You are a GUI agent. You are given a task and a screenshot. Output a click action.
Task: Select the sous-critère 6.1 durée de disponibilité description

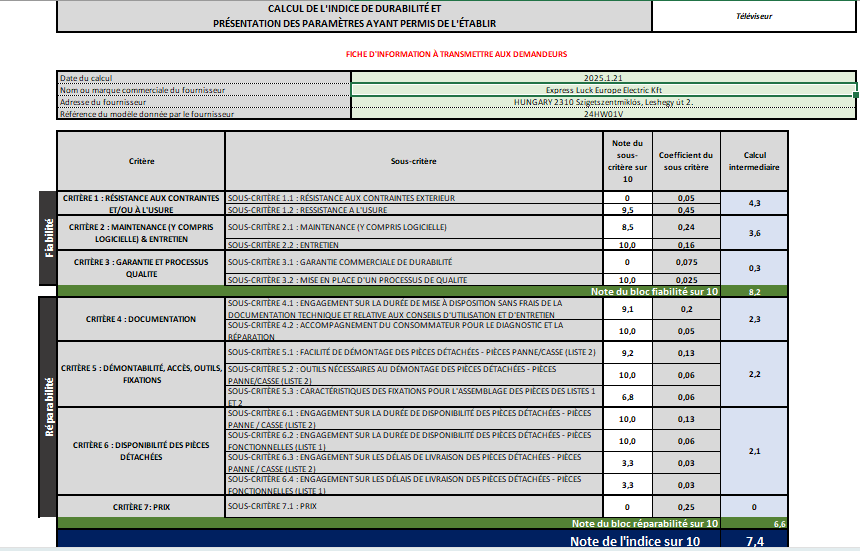coord(414,418)
